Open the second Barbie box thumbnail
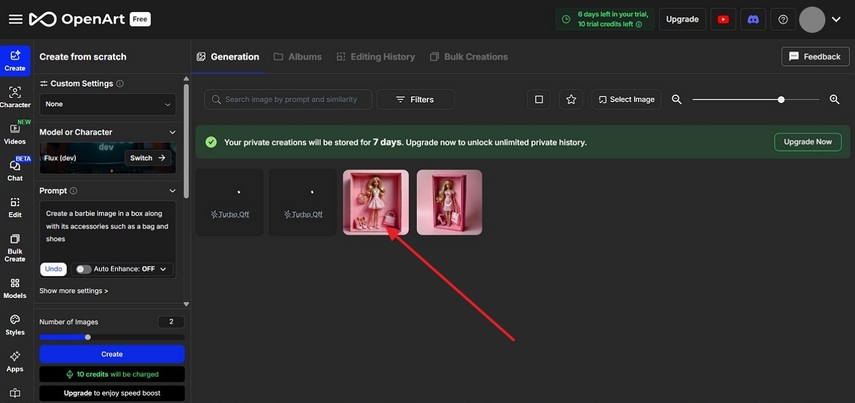This screenshot has height=403, width=855. click(449, 202)
